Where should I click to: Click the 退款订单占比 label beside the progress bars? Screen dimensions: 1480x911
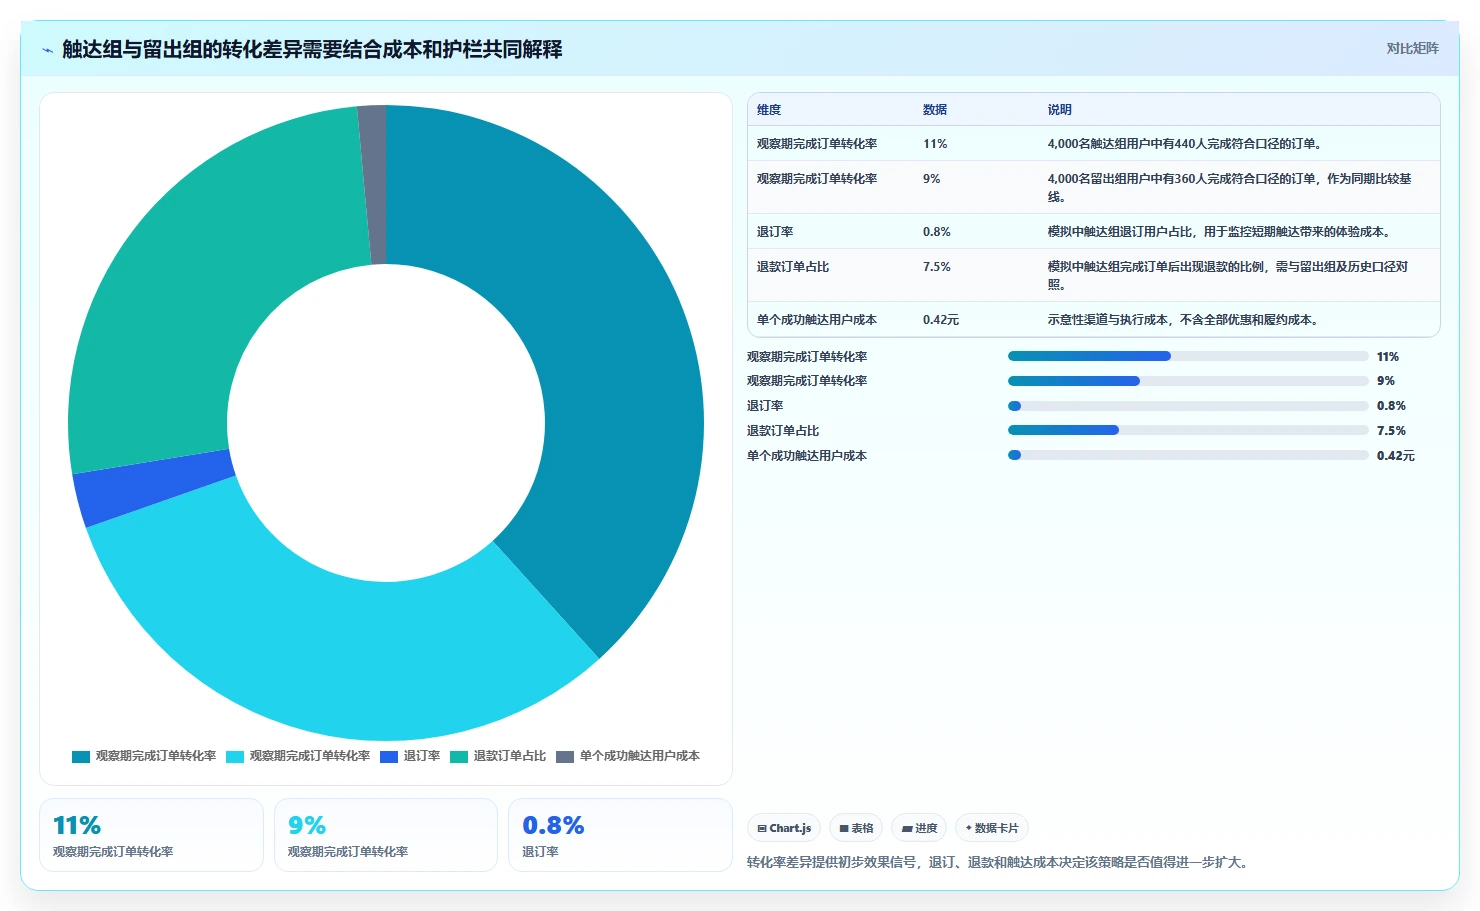(783, 431)
